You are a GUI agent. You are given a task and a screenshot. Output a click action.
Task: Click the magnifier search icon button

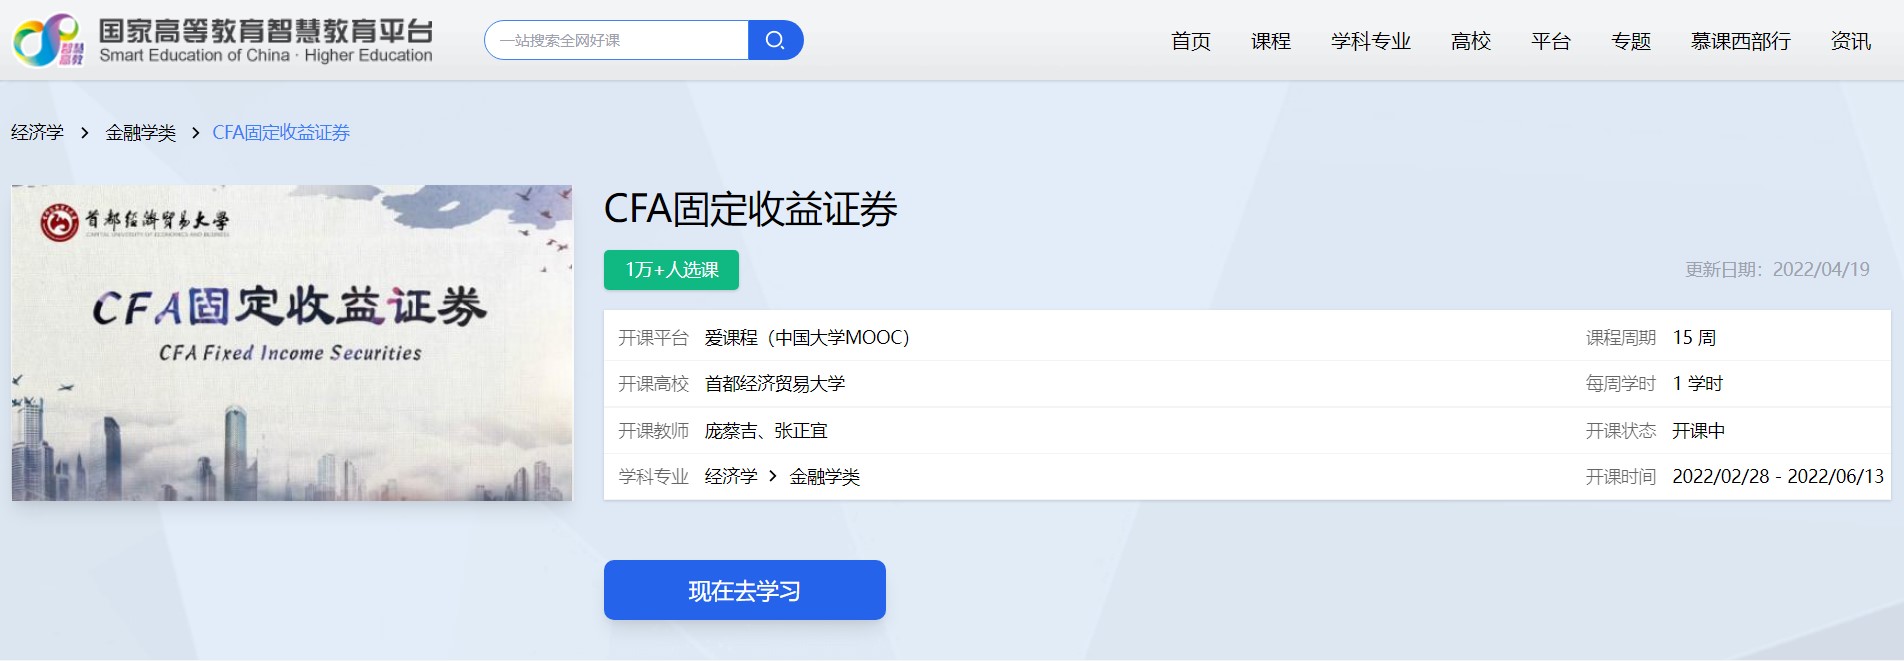click(775, 40)
